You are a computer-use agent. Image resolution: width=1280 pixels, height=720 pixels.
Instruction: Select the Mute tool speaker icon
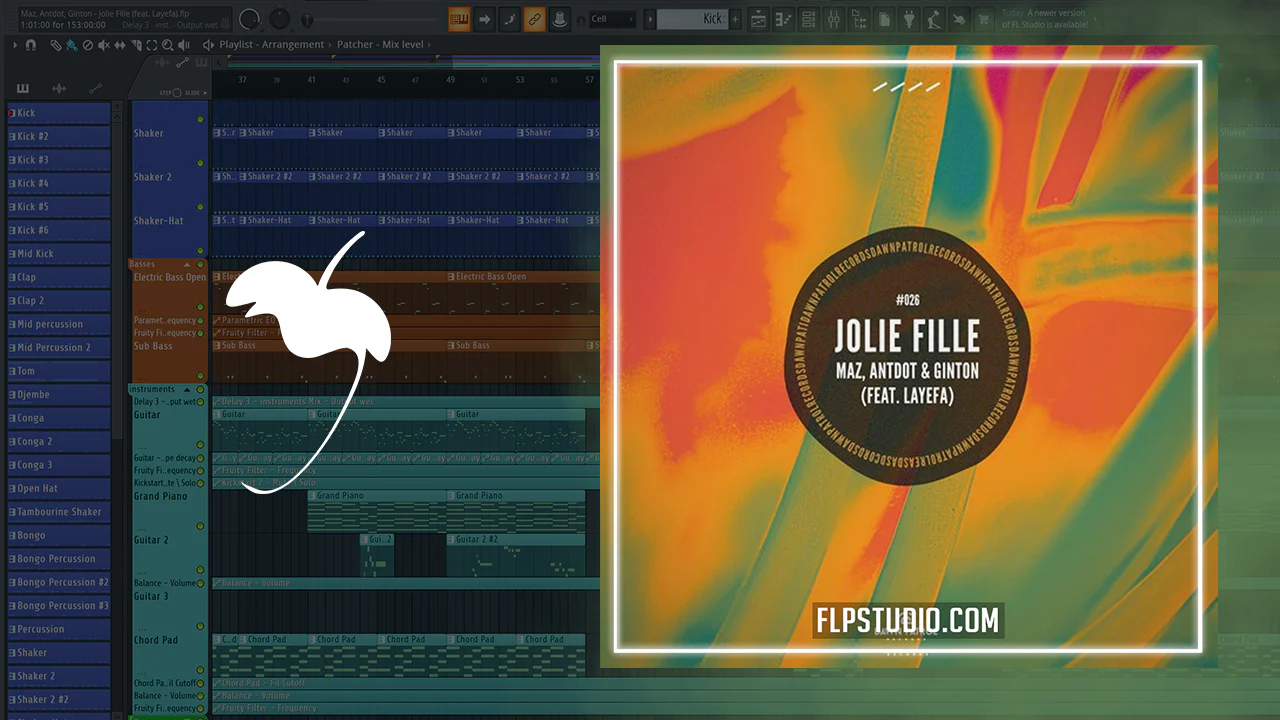(x=104, y=45)
